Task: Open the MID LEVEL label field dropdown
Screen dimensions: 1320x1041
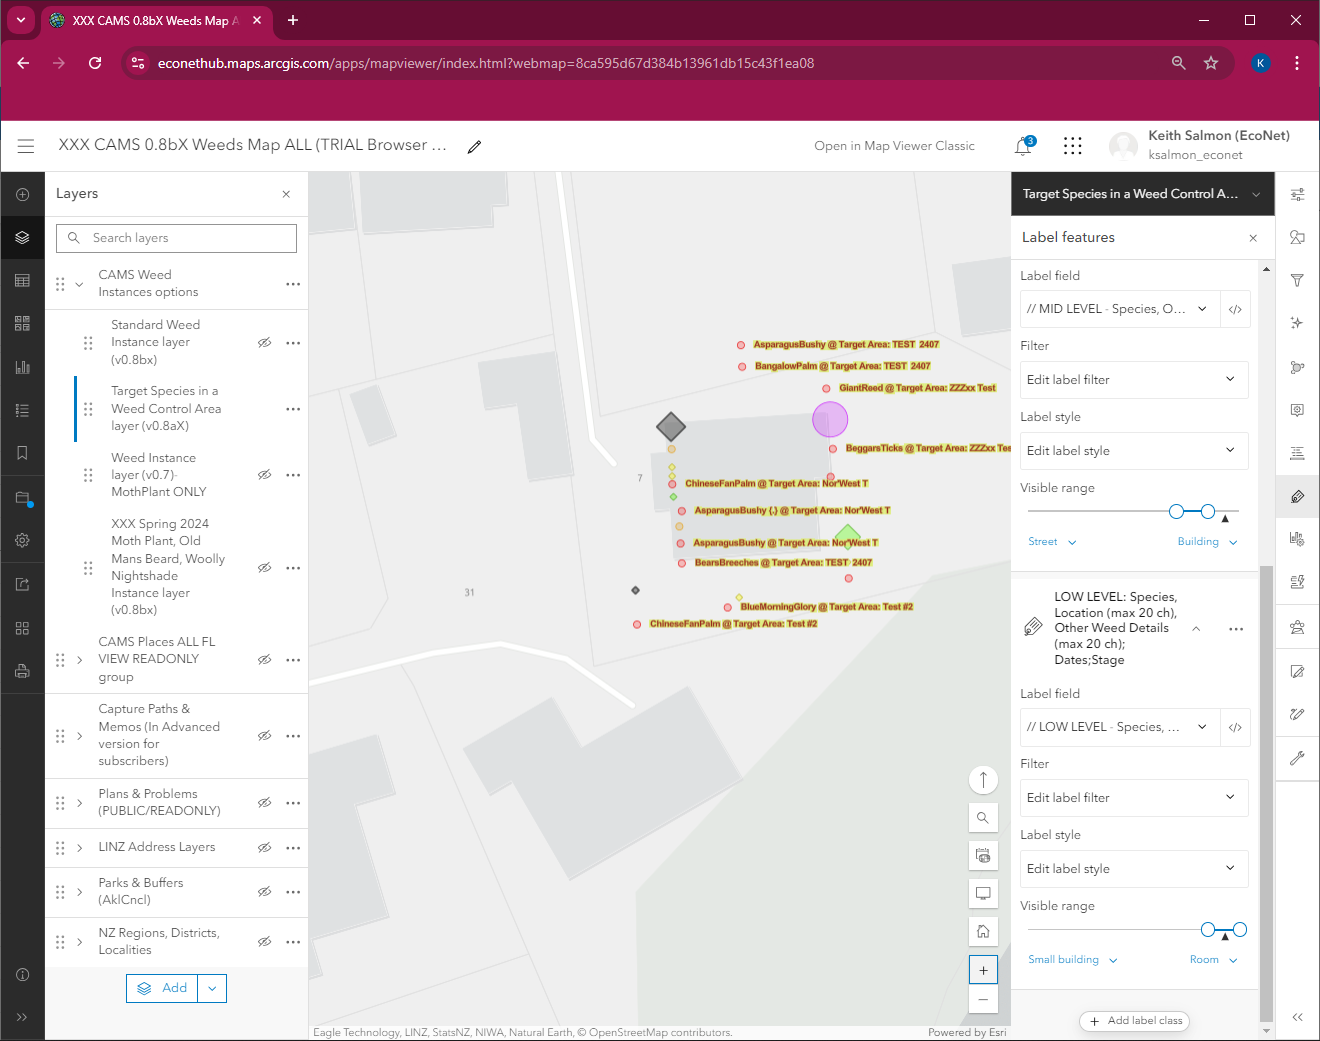Action: (1202, 308)
